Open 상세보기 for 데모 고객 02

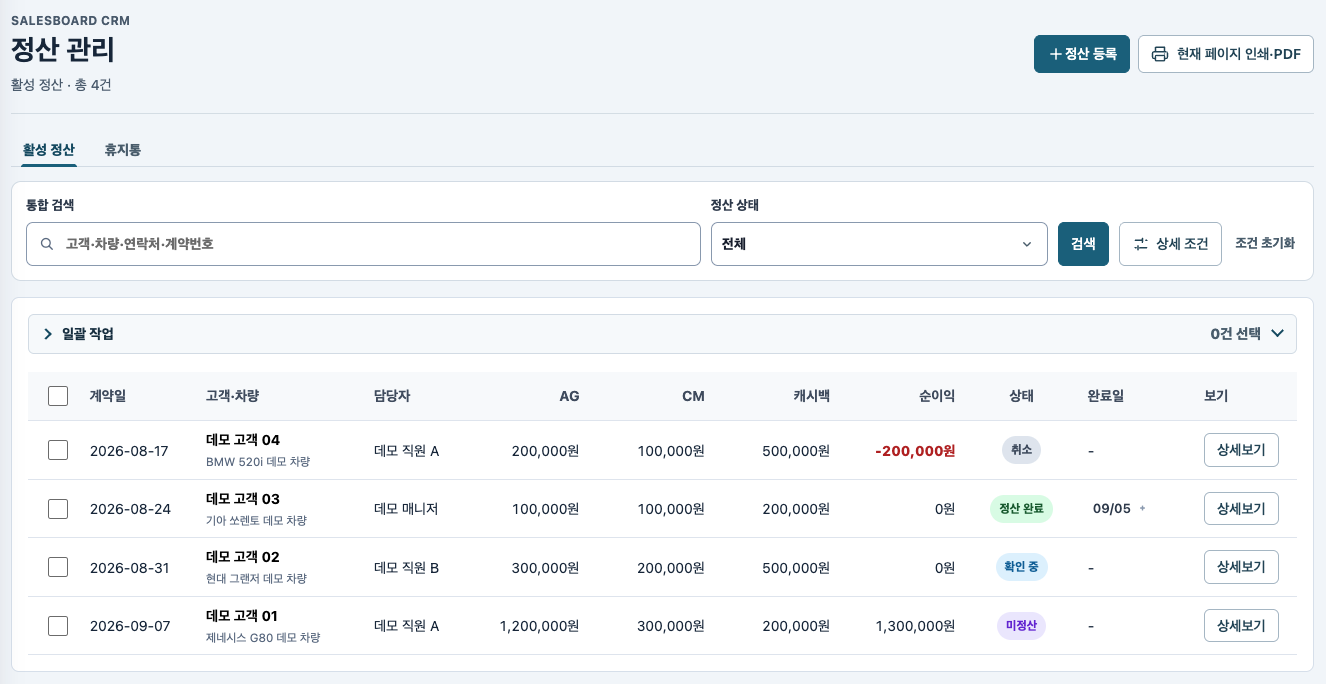tap(1241, 567)
